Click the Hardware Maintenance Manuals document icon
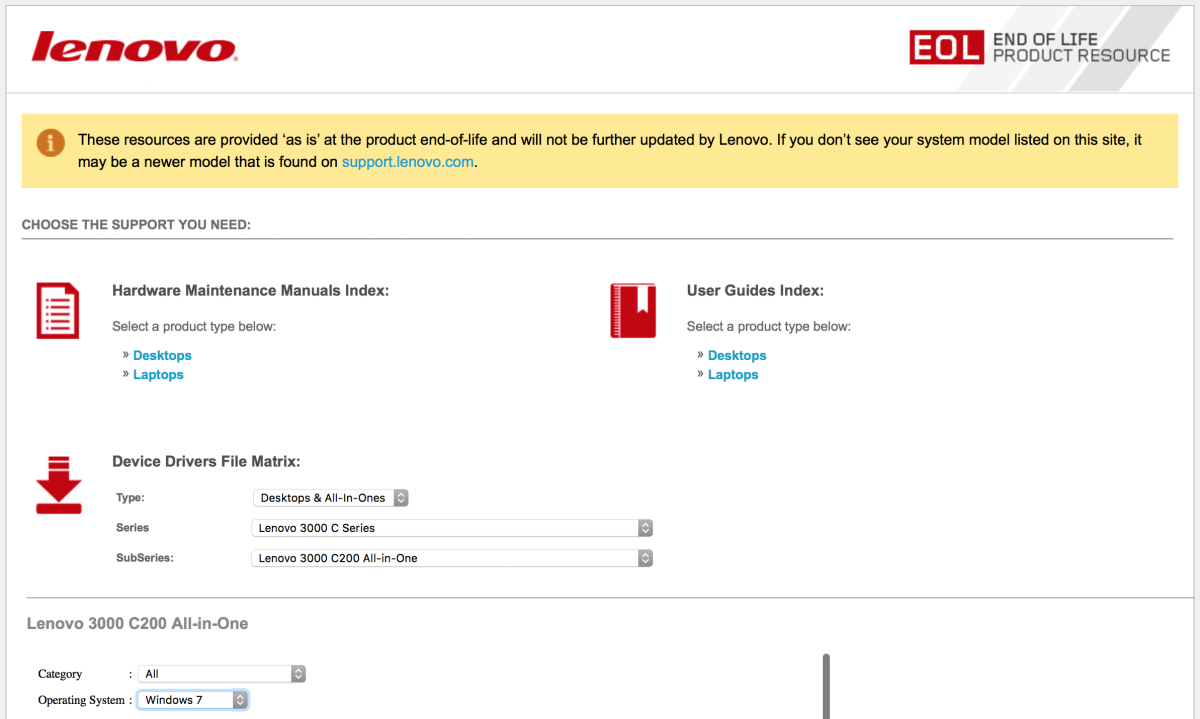 [58, 310]
